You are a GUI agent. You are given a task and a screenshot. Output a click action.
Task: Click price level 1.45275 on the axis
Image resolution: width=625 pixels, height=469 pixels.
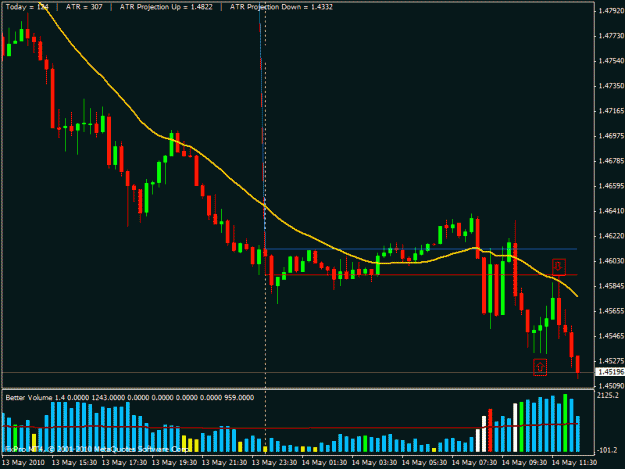click(611, 361)
